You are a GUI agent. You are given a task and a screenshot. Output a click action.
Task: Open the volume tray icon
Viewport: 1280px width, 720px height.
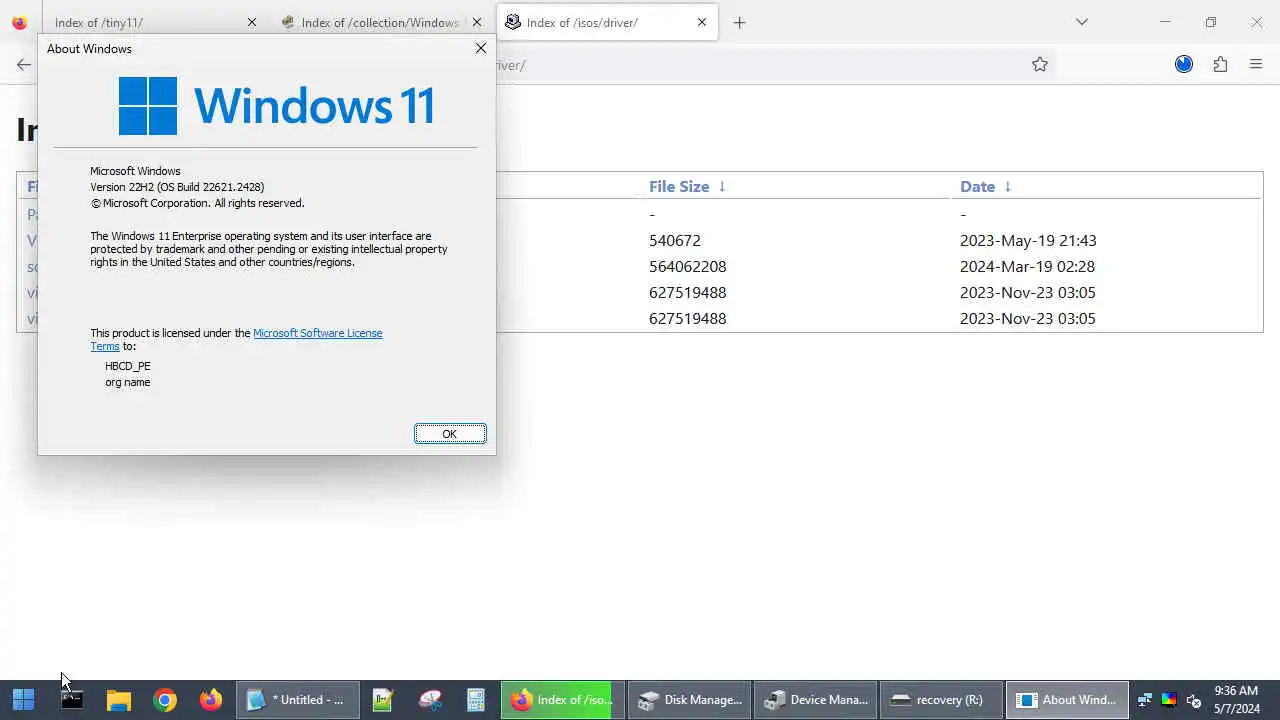click(x=1193, y=700)
